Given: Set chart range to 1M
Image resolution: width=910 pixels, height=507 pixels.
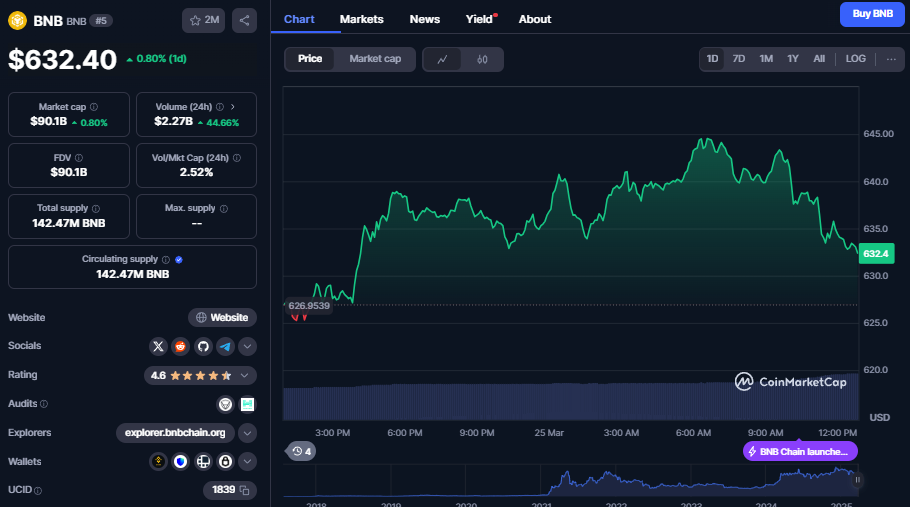Looking at the screenshot, I should (x=766, y=59).
